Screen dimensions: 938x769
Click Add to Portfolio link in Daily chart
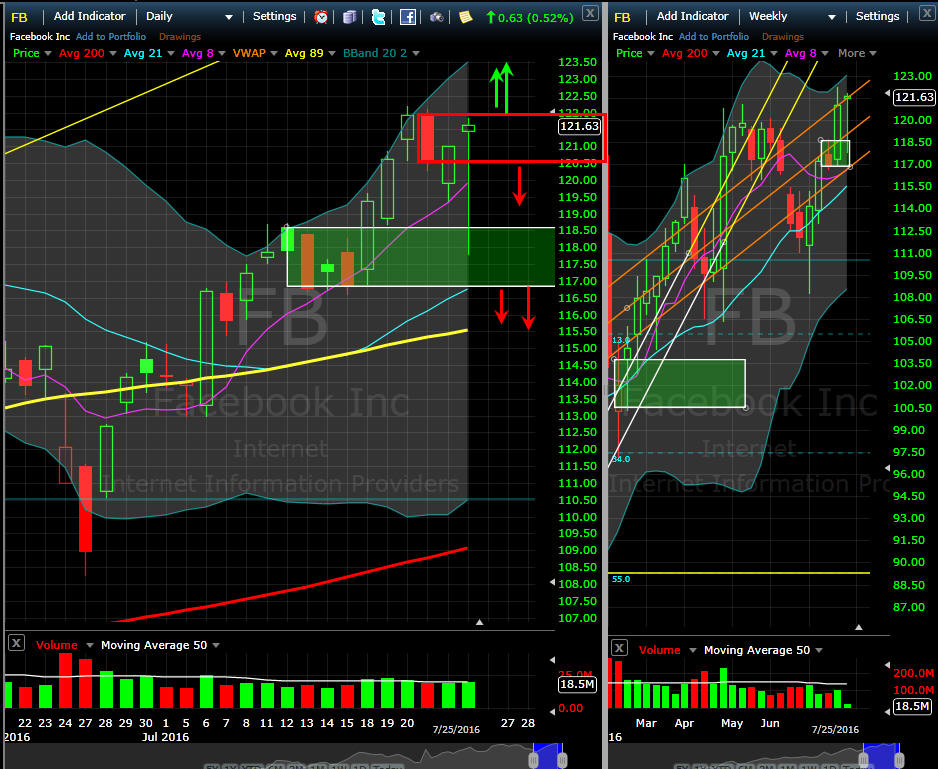click(x=111, y=37)
